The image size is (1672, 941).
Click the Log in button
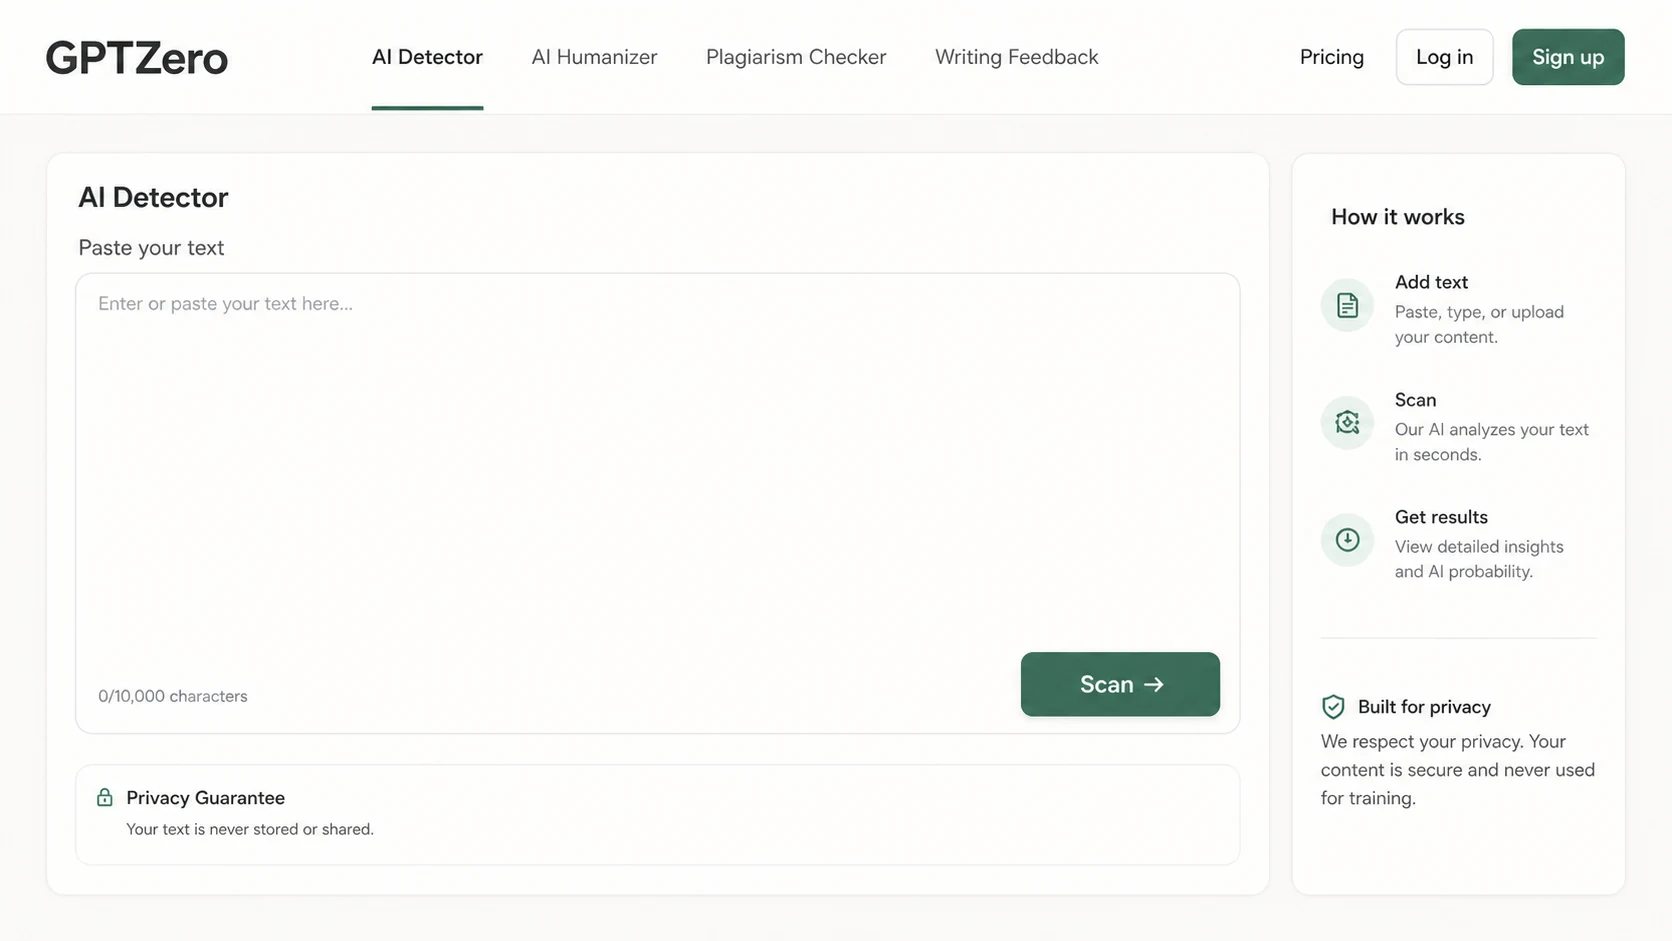pos(1444,57)
